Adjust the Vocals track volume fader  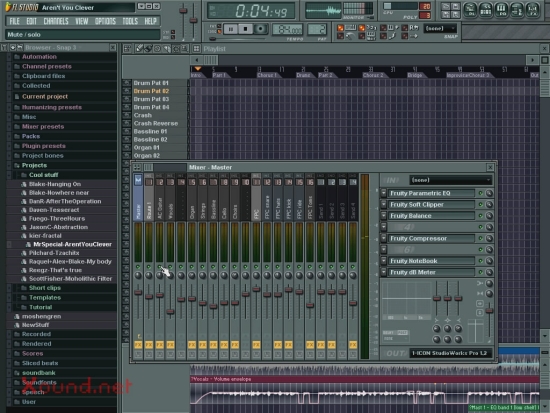pyautogui.click(x=170, y=312)
